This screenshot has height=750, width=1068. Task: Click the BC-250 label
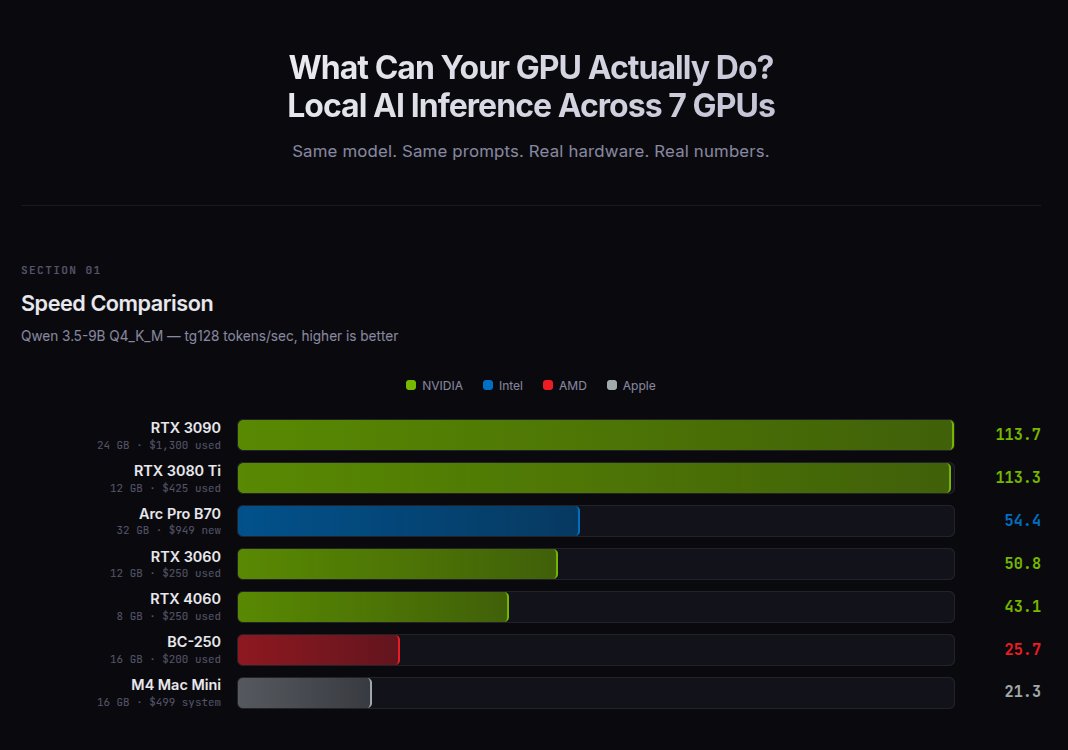[194, 642]
